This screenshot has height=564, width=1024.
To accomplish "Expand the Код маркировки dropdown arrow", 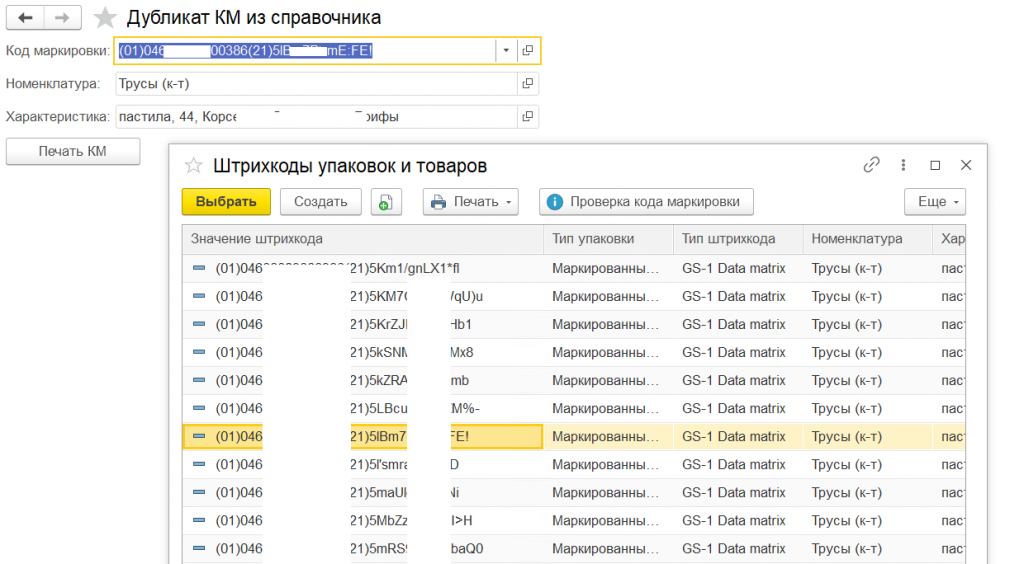I will (x=506, y=50).
